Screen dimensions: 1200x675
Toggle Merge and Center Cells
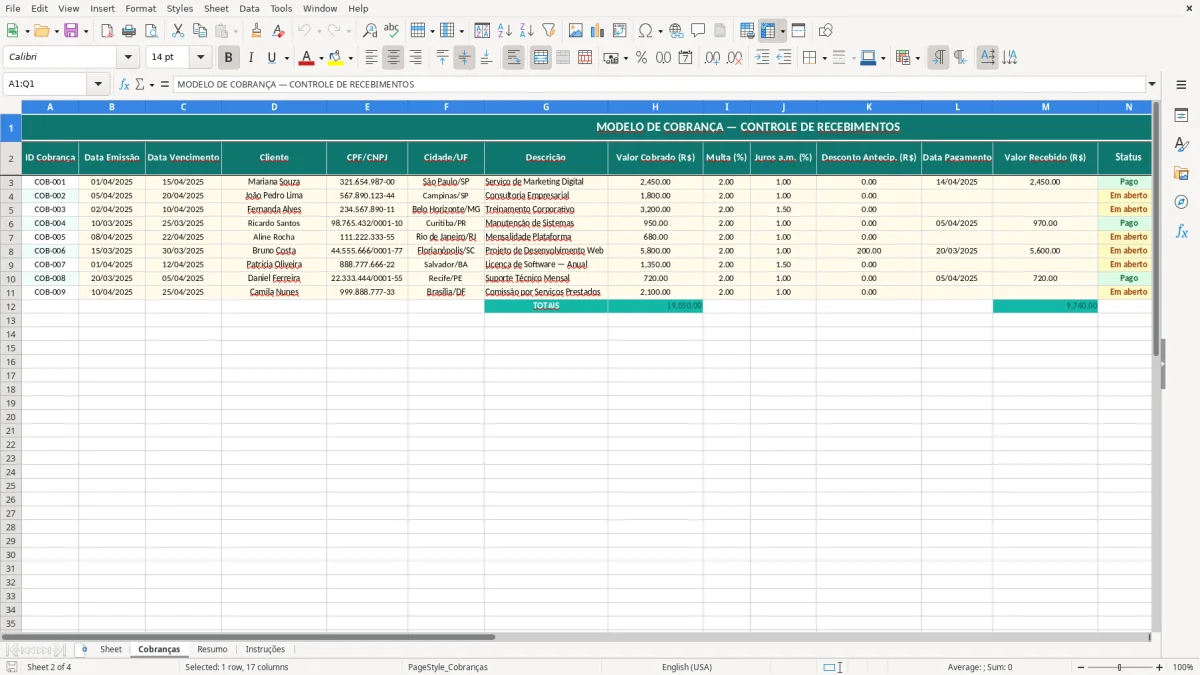coord(540,58)
